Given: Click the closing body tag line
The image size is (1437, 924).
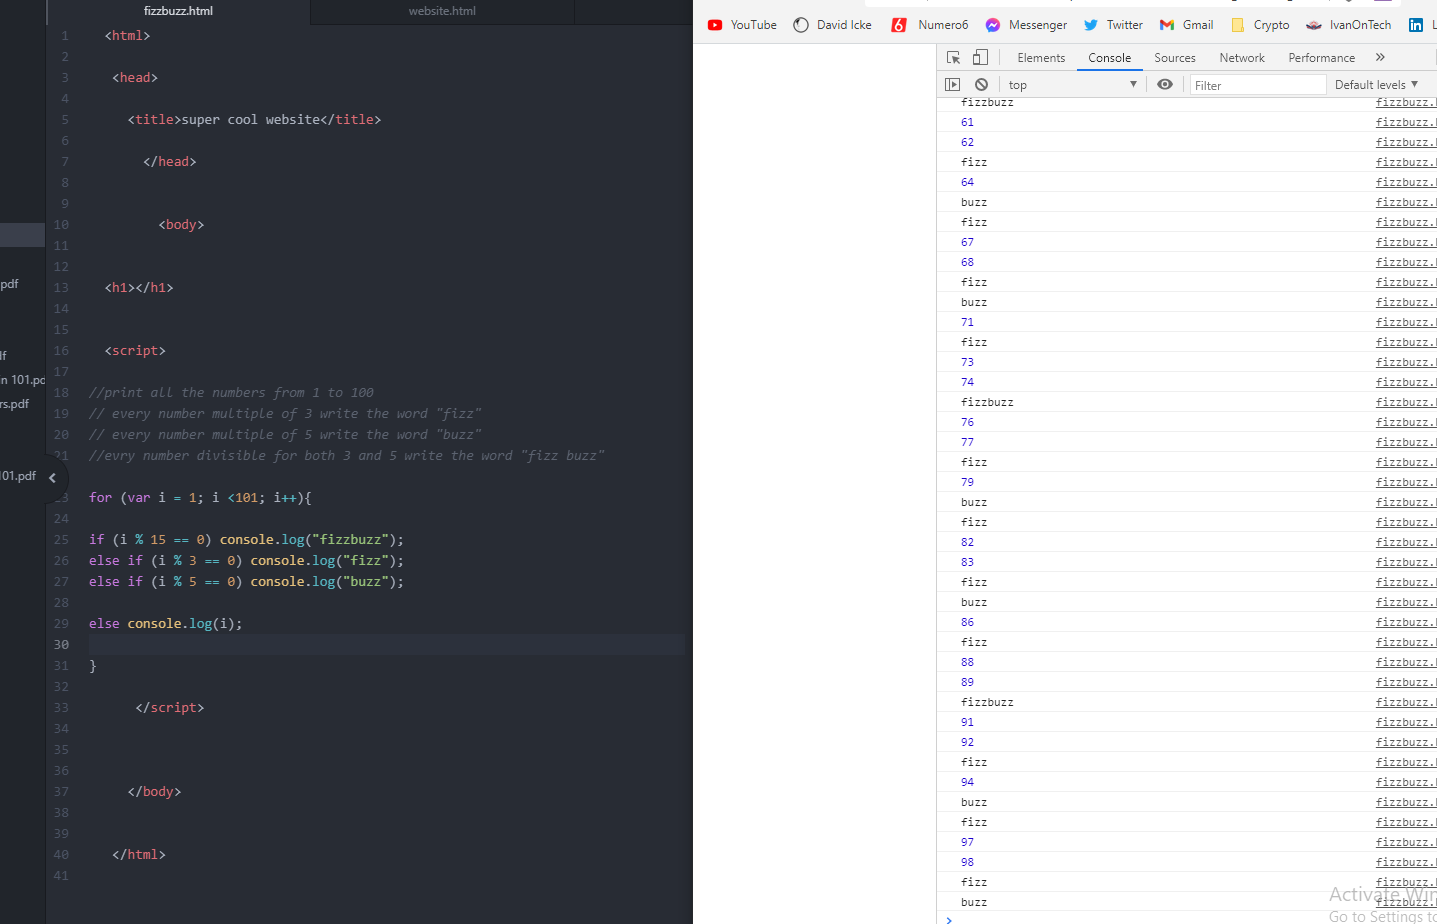Looking at the screenshot, I should [x=154, y=792].
